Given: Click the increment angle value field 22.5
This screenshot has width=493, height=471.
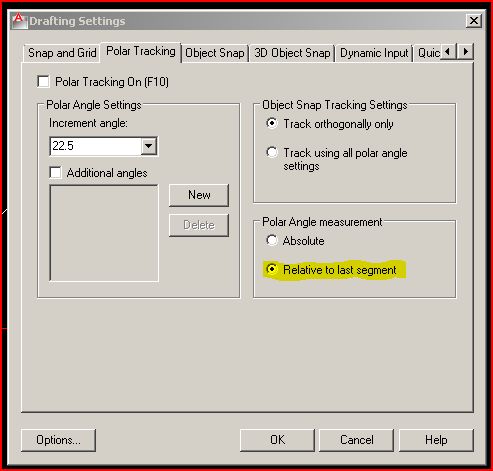Looking at the screenshot, I should [95, 146].
